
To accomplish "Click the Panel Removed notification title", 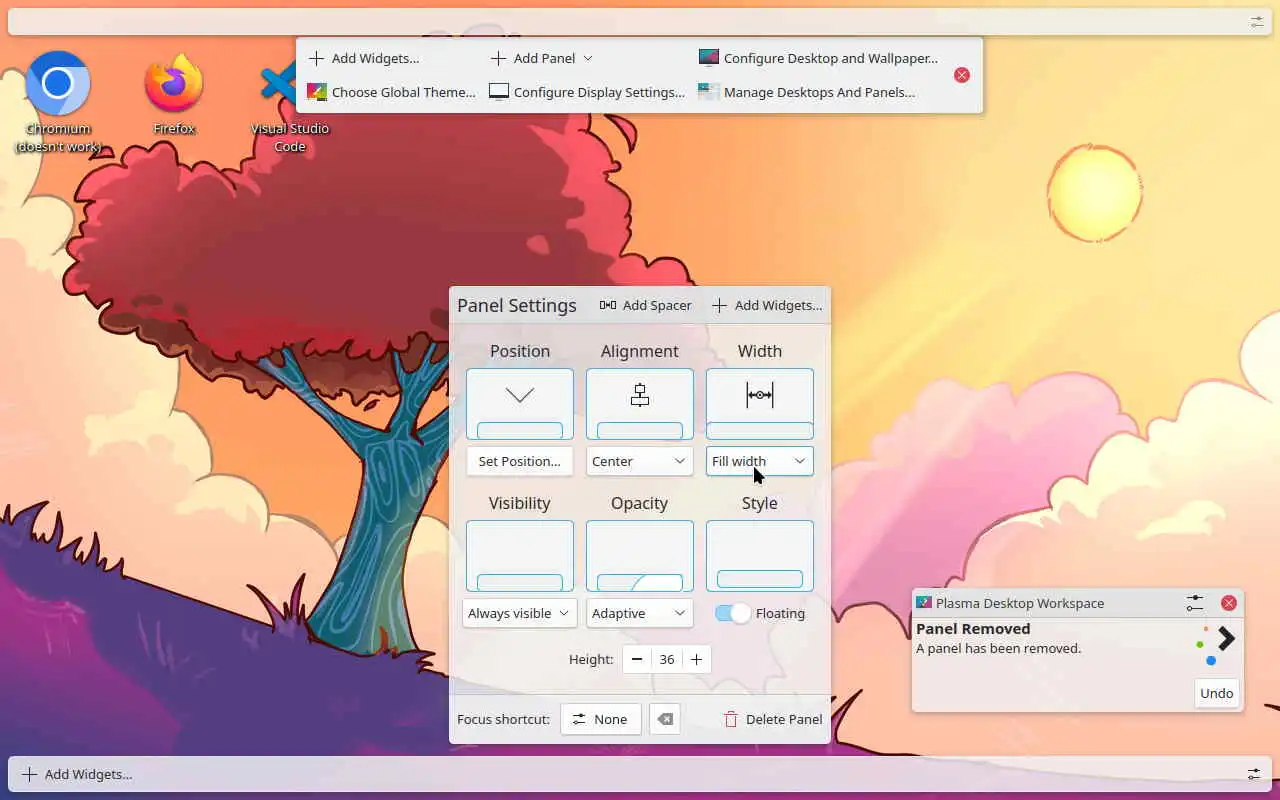I will pos(973,629).
